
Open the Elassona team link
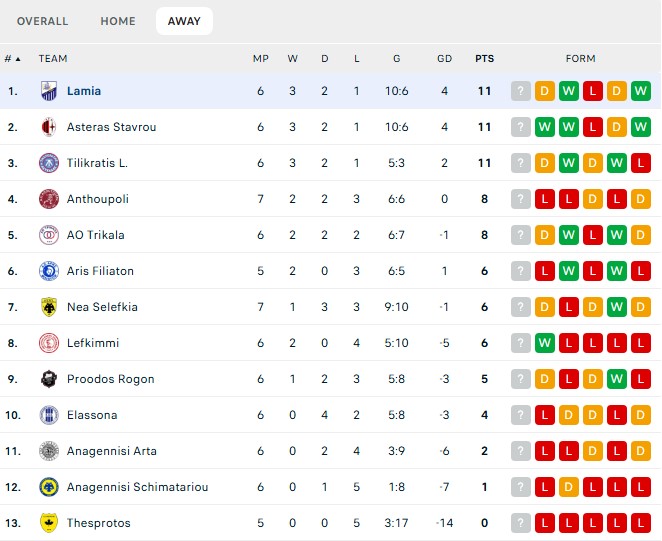[x=92, y=415]
